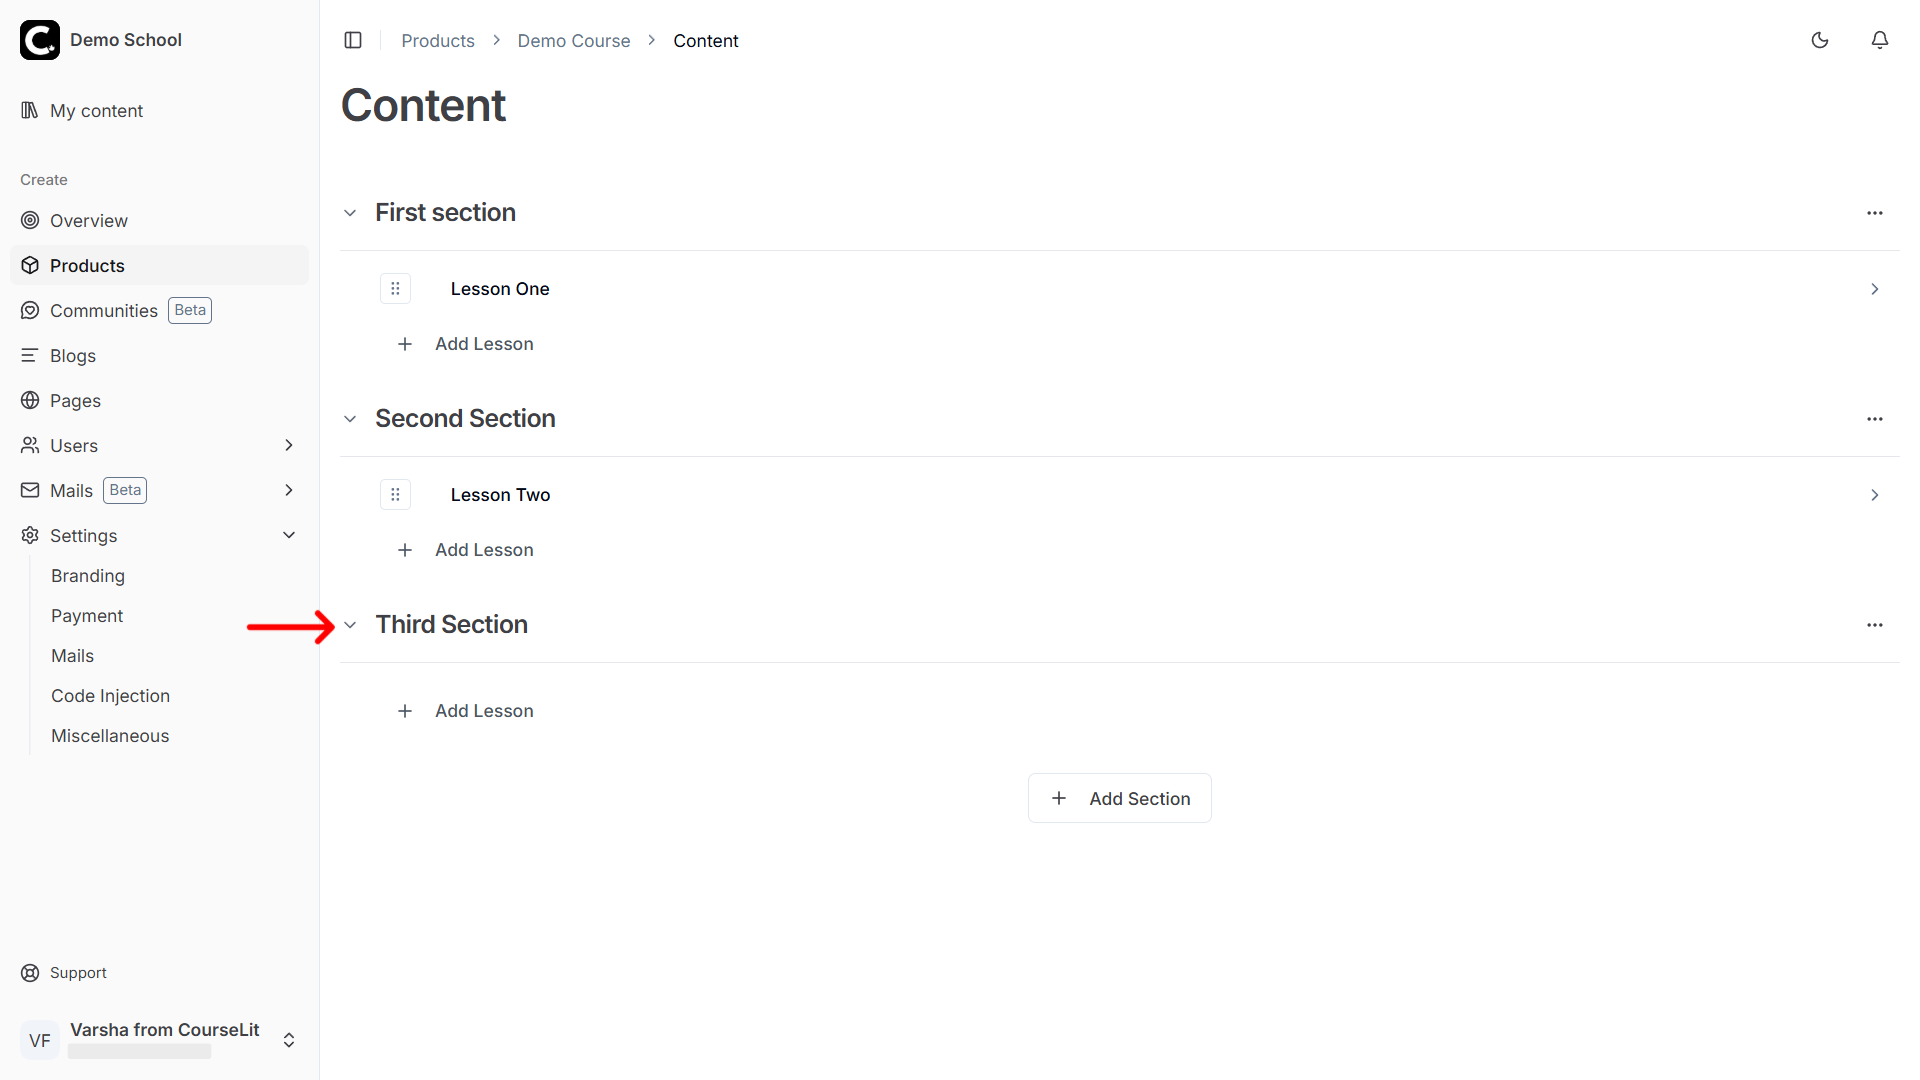Open Lesson Two via its right arrow
The image size is (1920, 1080).
click(1875, 494)
